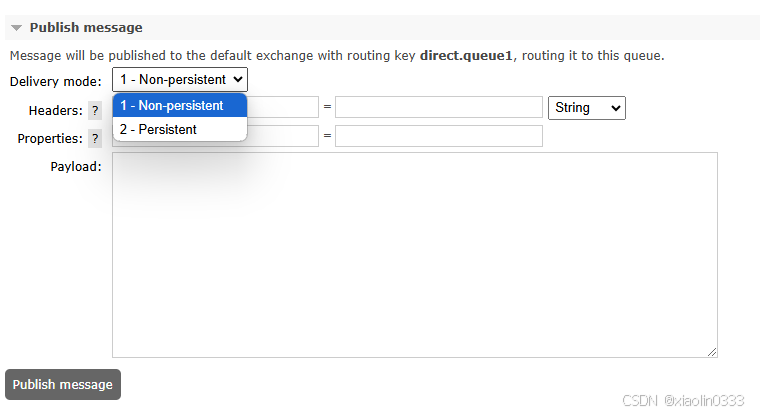The image size is (760, 414).
Task: Click the Headers label text
Action: click(x=56, y=111)
